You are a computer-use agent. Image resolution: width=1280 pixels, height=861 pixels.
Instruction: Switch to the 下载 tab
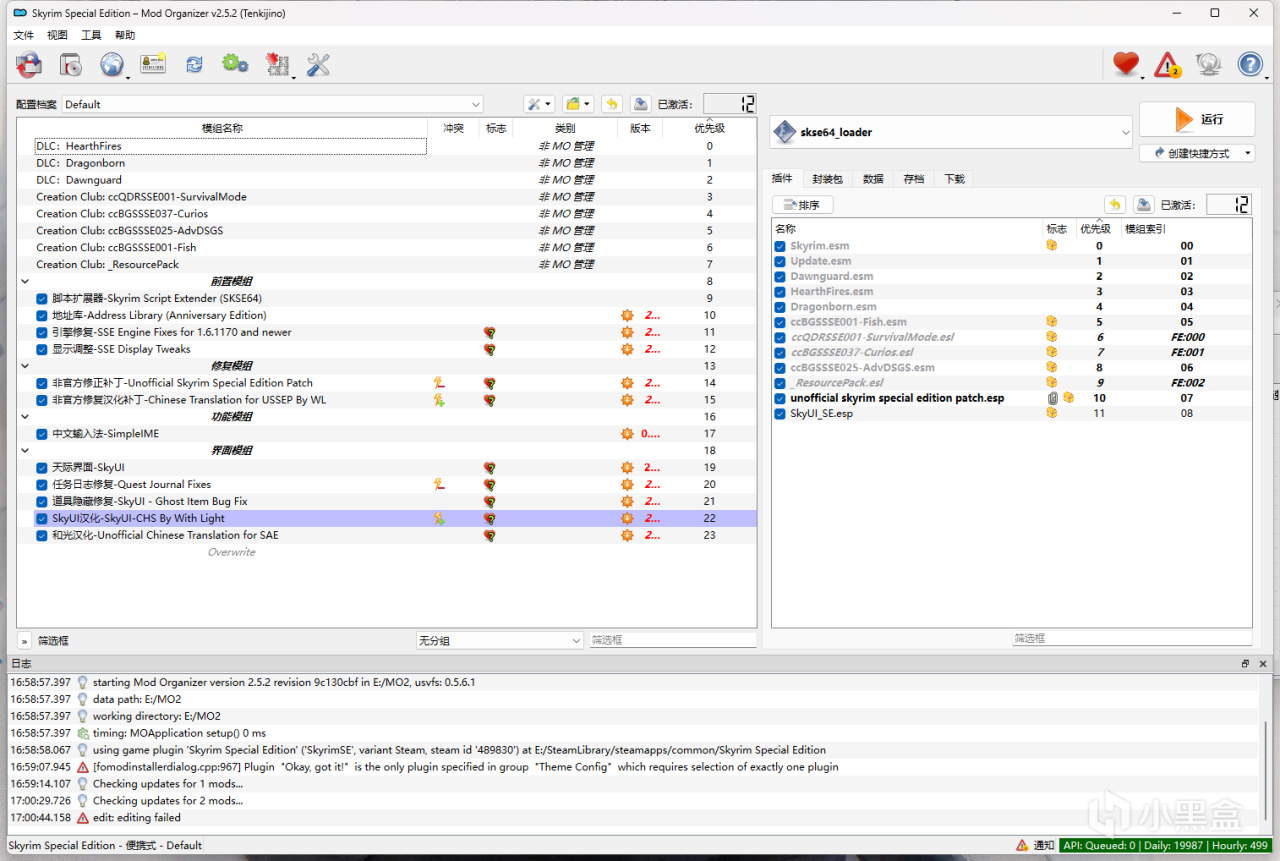coord(954,179)
